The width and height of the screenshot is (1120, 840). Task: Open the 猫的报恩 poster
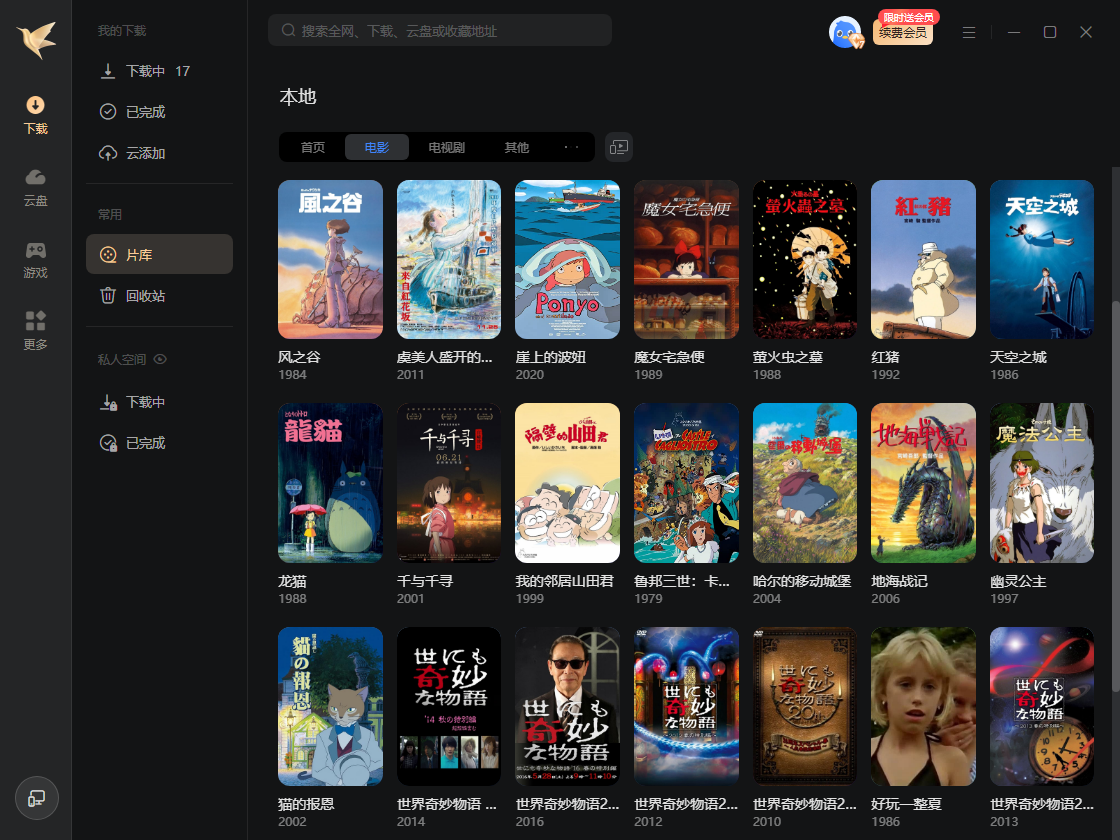pos(330,706)
